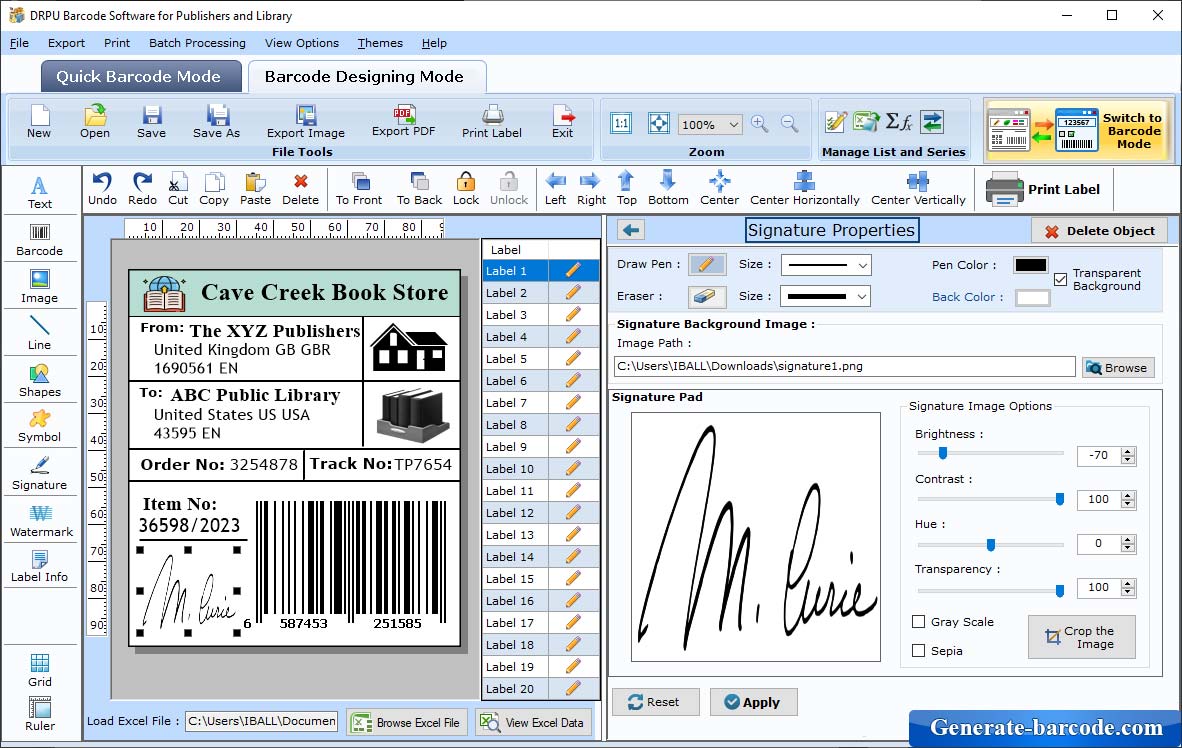
Task: Click the Pen Color swatch
Action: click(1030, 265)
